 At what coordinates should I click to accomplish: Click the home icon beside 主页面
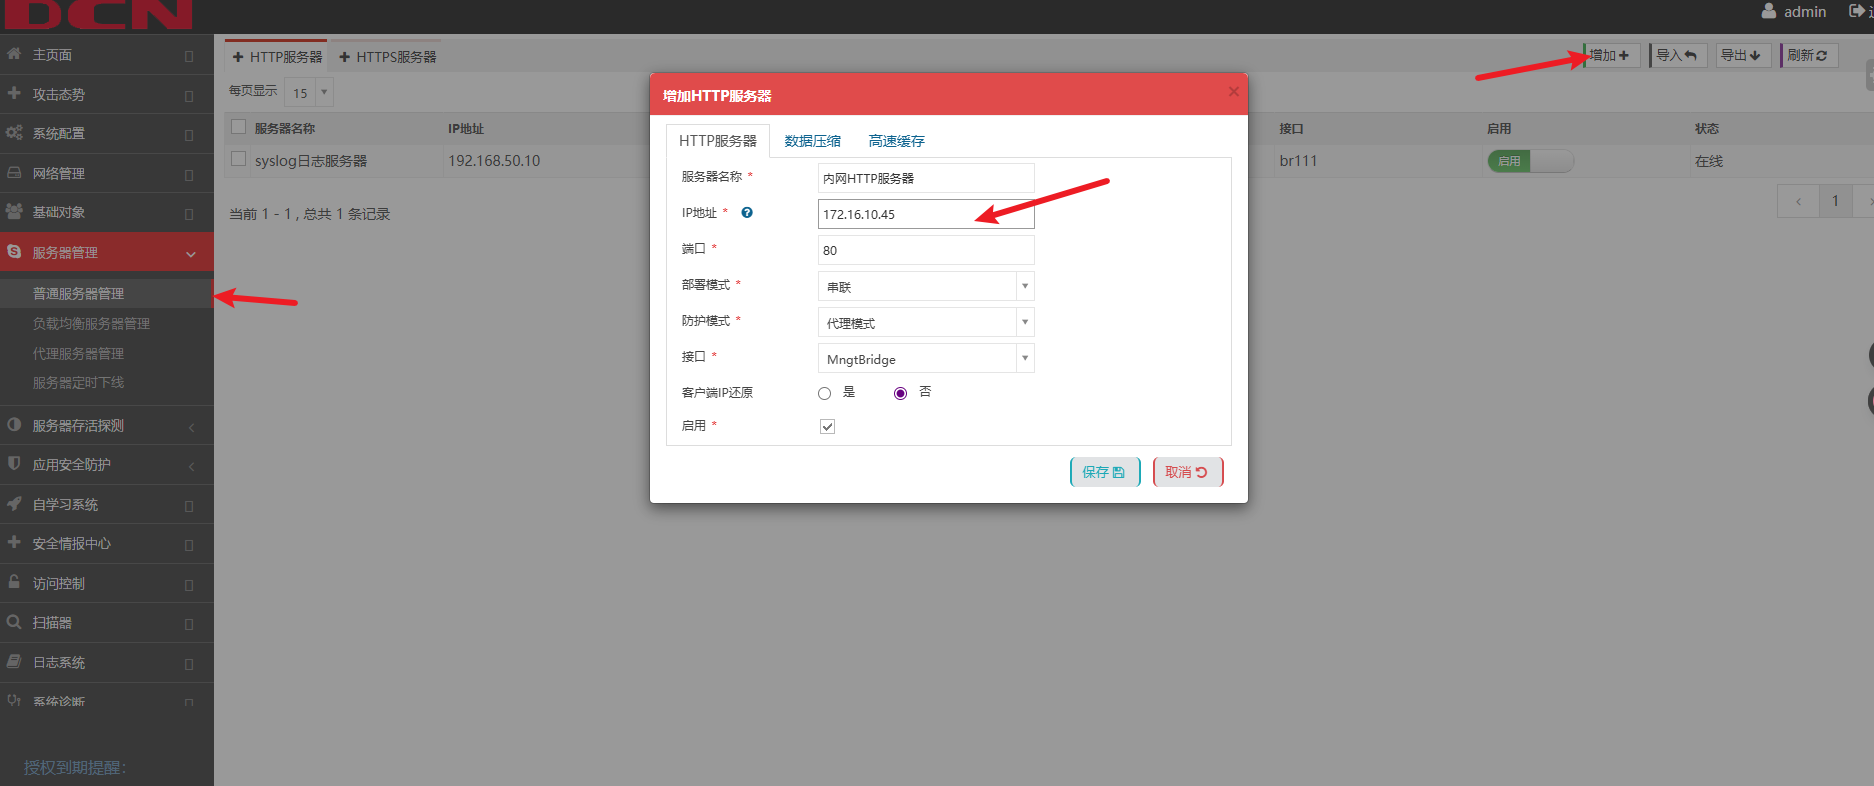click(14, 54)
